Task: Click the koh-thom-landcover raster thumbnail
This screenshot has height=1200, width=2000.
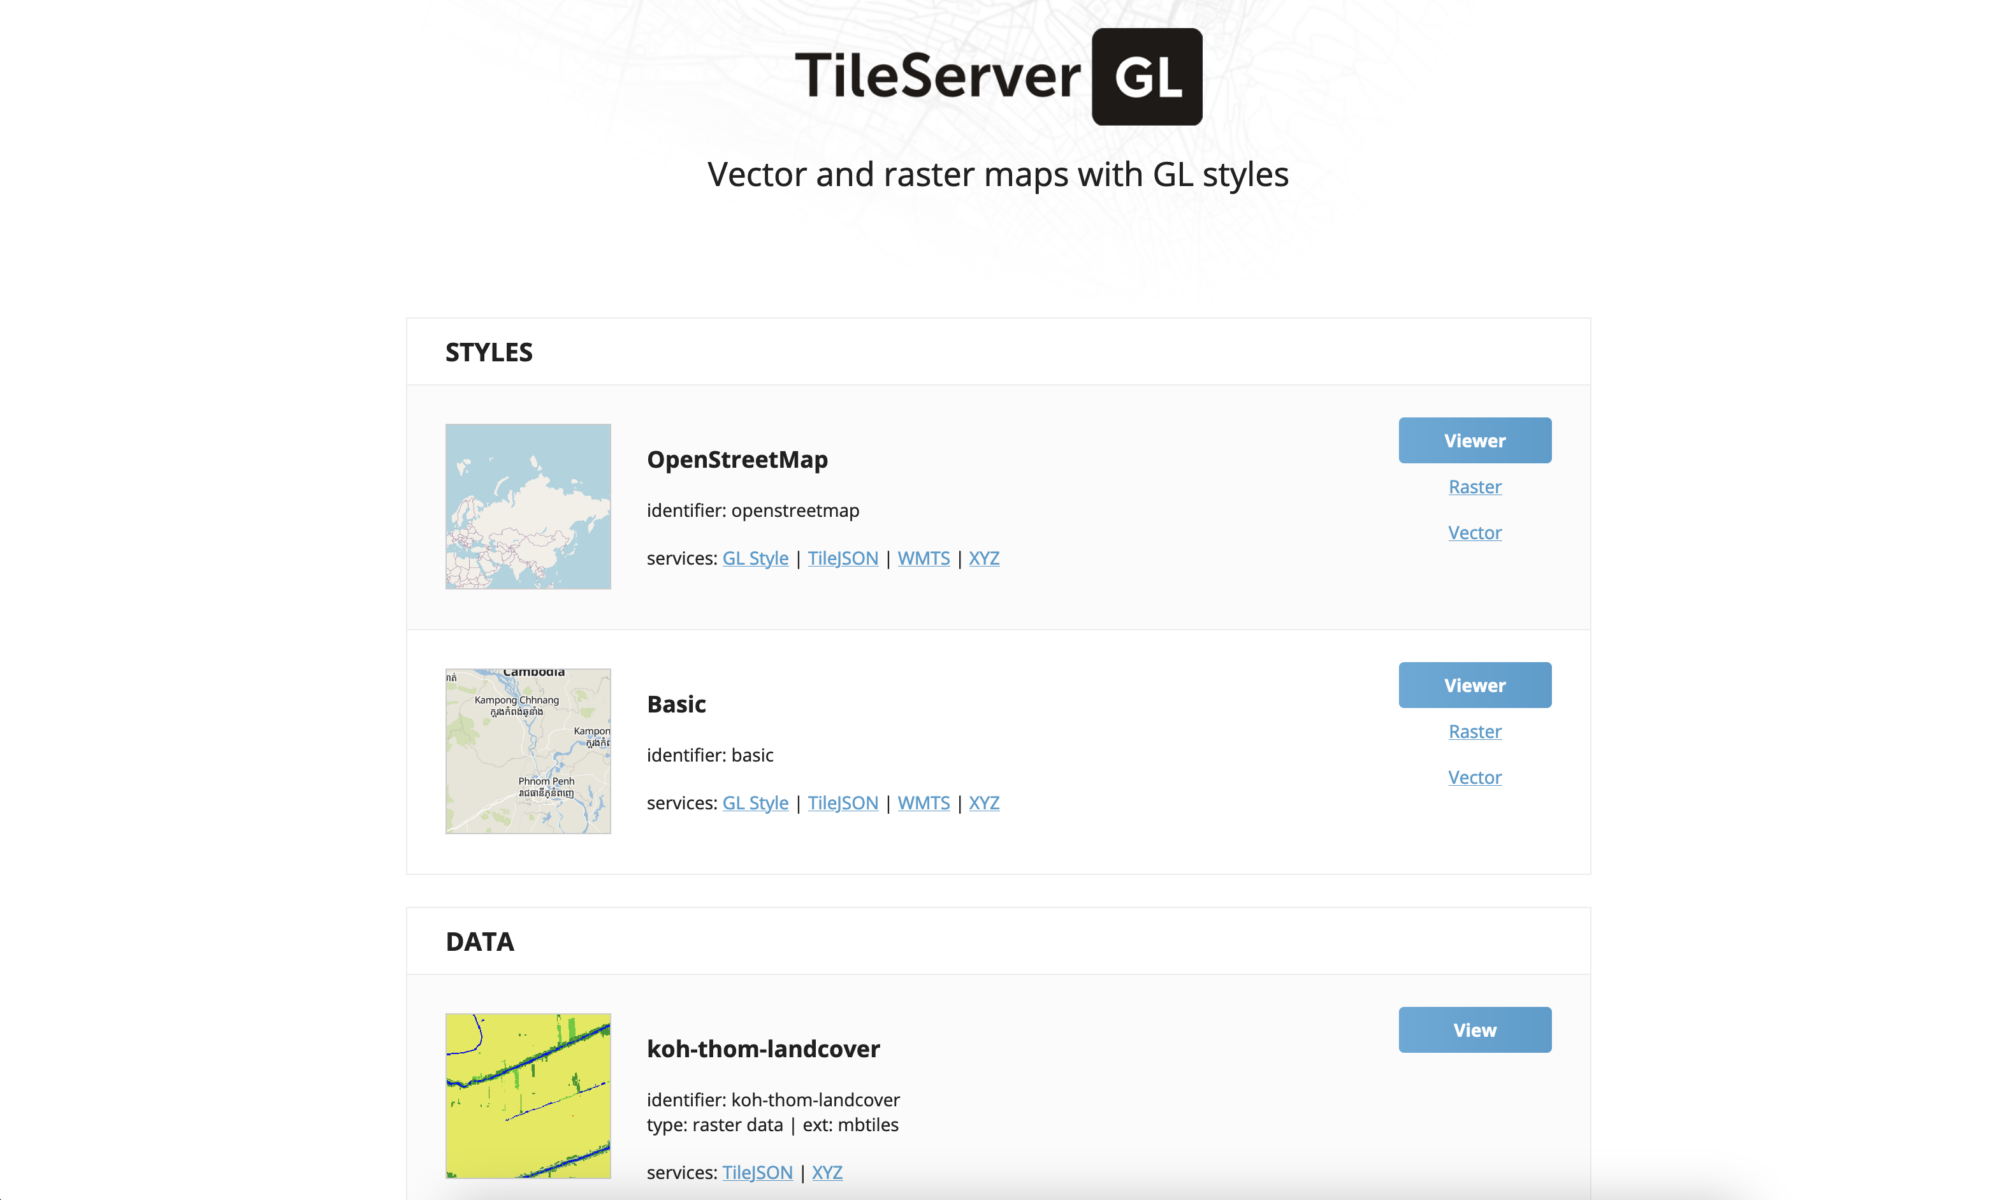Action: pos(528,1096)
